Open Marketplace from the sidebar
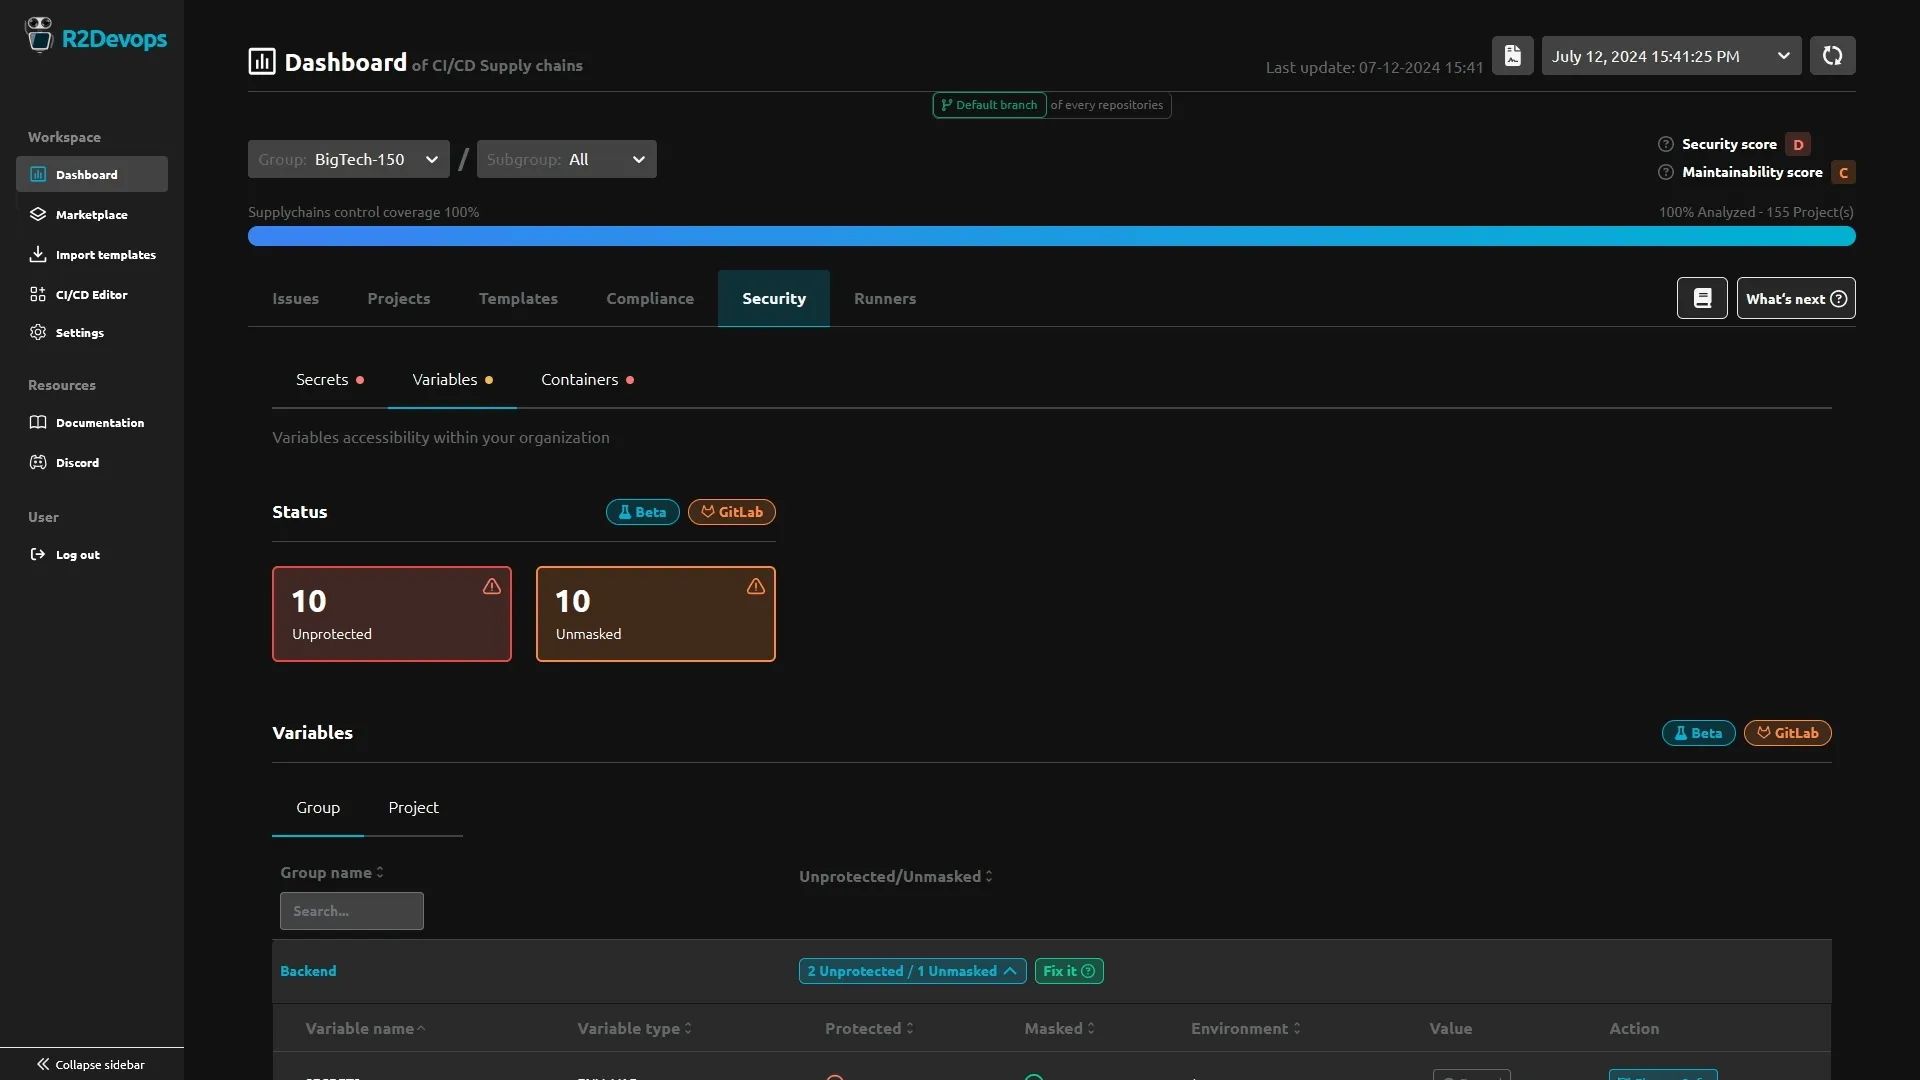Viewport: 1920px width, 1080px height. click(x=91, y=214)
